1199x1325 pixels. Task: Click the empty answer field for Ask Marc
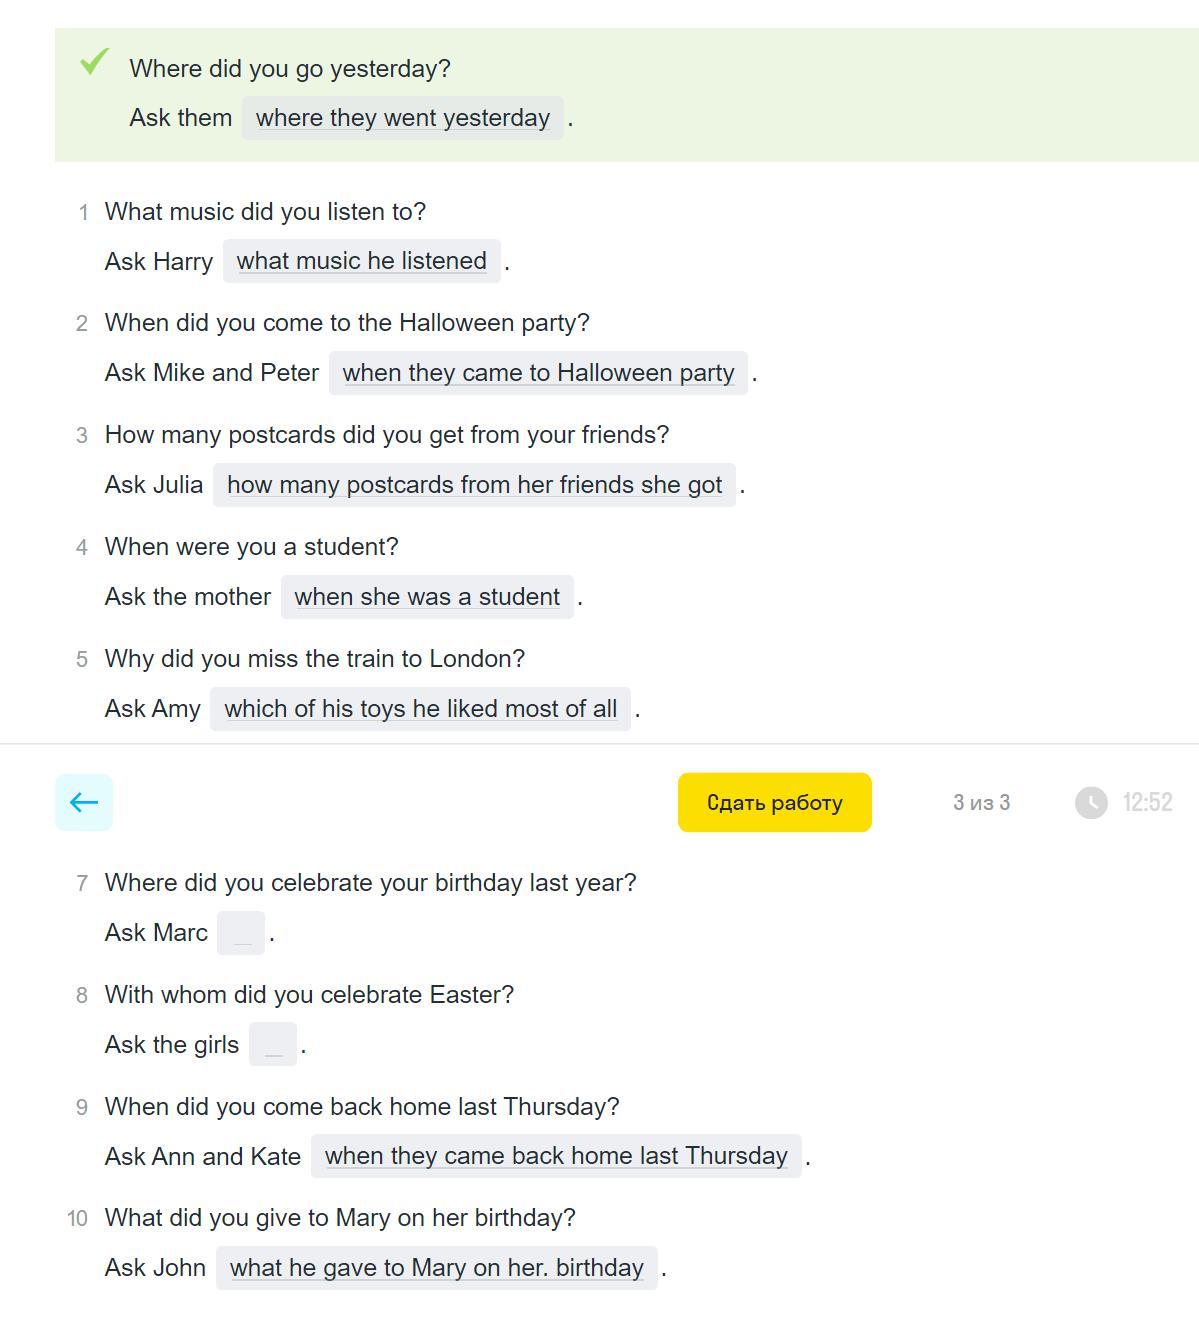coord(241,933)
